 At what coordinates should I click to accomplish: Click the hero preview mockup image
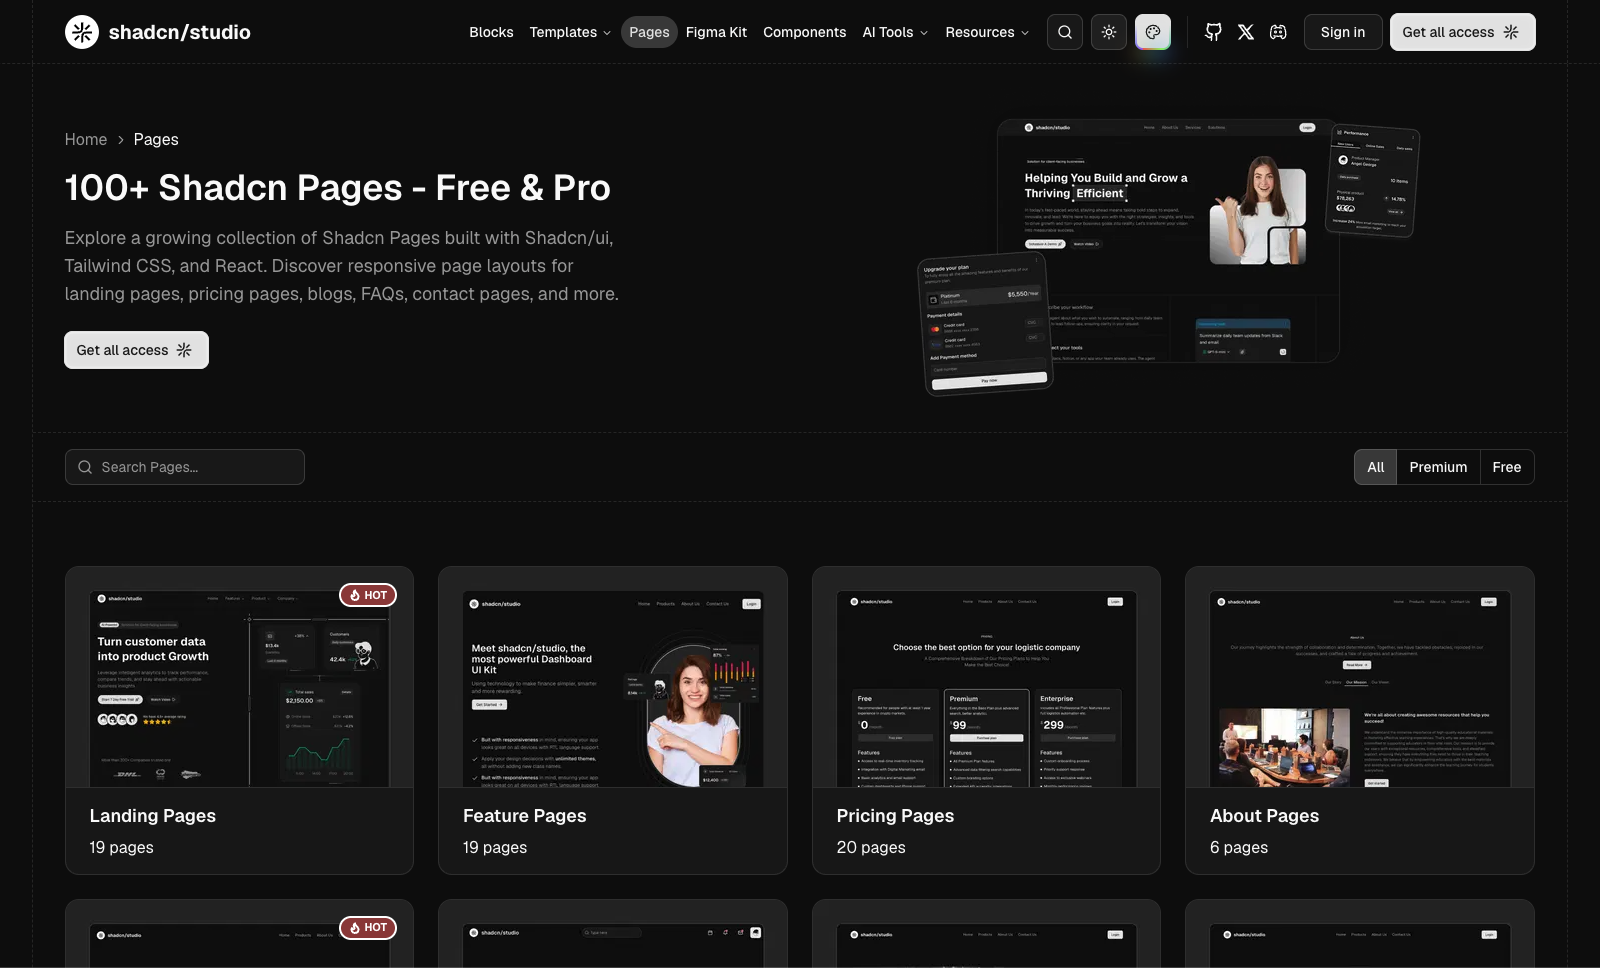click(1169, 256)
